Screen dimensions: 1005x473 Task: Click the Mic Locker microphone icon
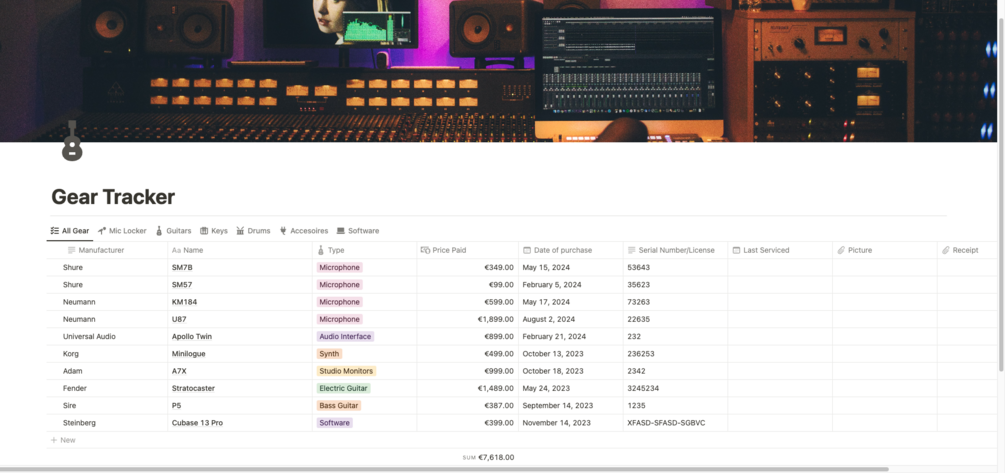click(x=102, y=231)
